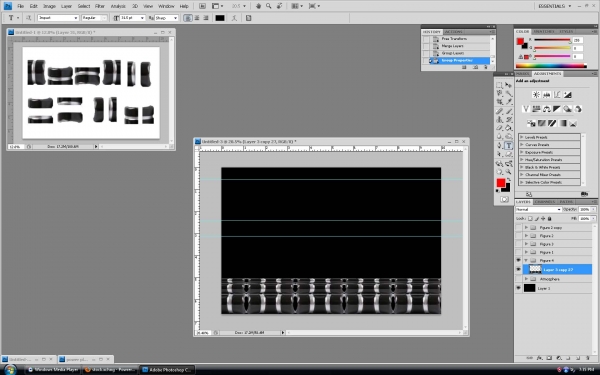600x375 pixels.
Task: Delete layer using Layers panel trash icon
Action: click(x=588, y=358)
